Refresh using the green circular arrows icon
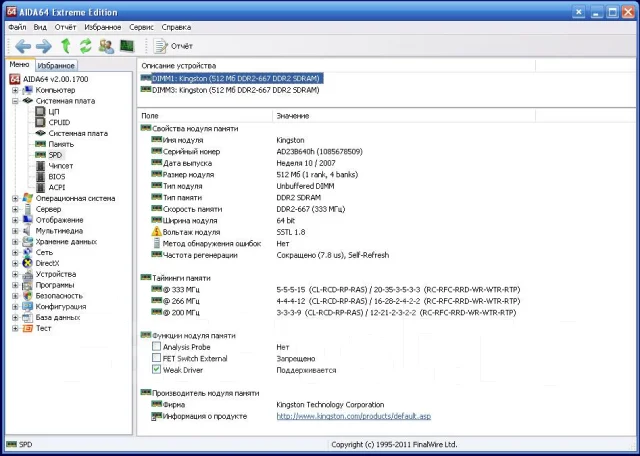The width and height of the screenshot is (640, 456). [x=85, y=46]
